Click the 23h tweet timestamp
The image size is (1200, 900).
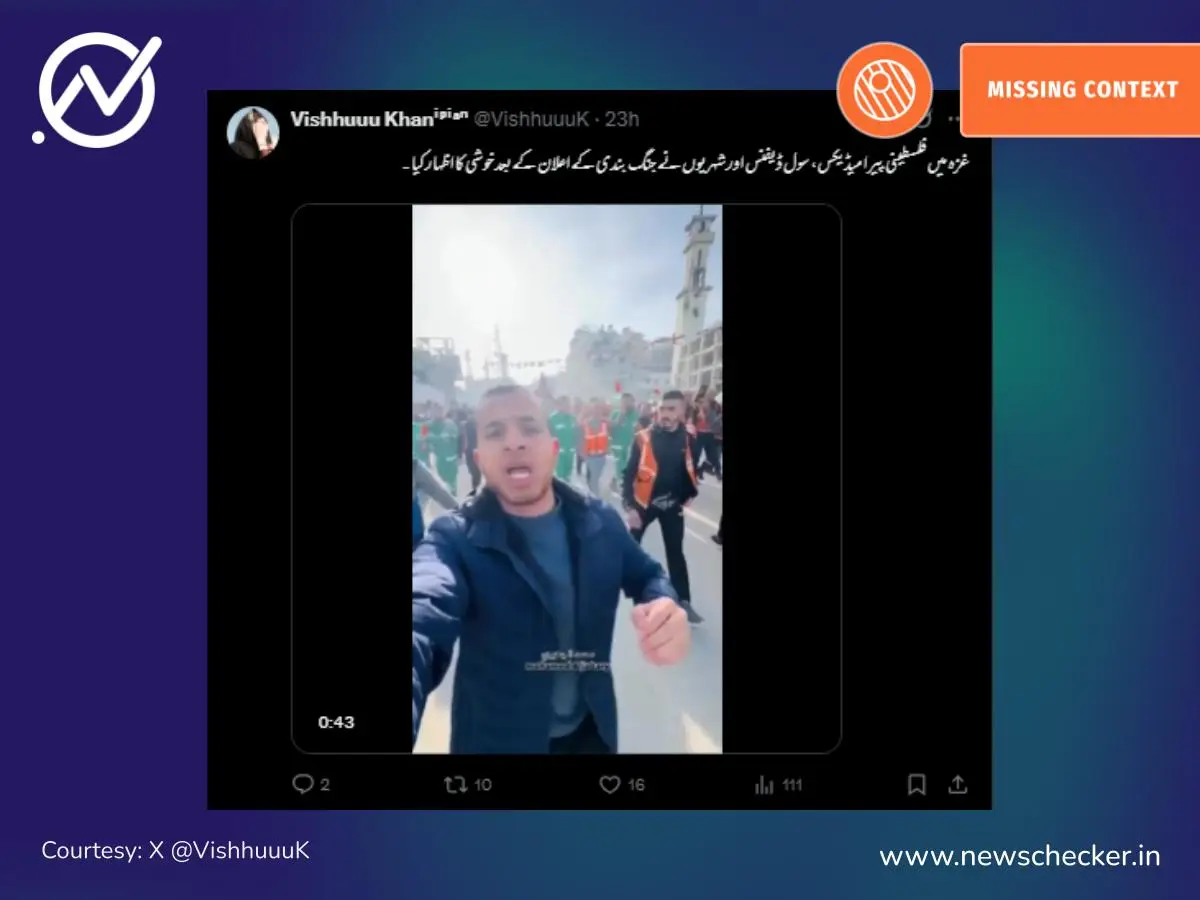[622, 119]
